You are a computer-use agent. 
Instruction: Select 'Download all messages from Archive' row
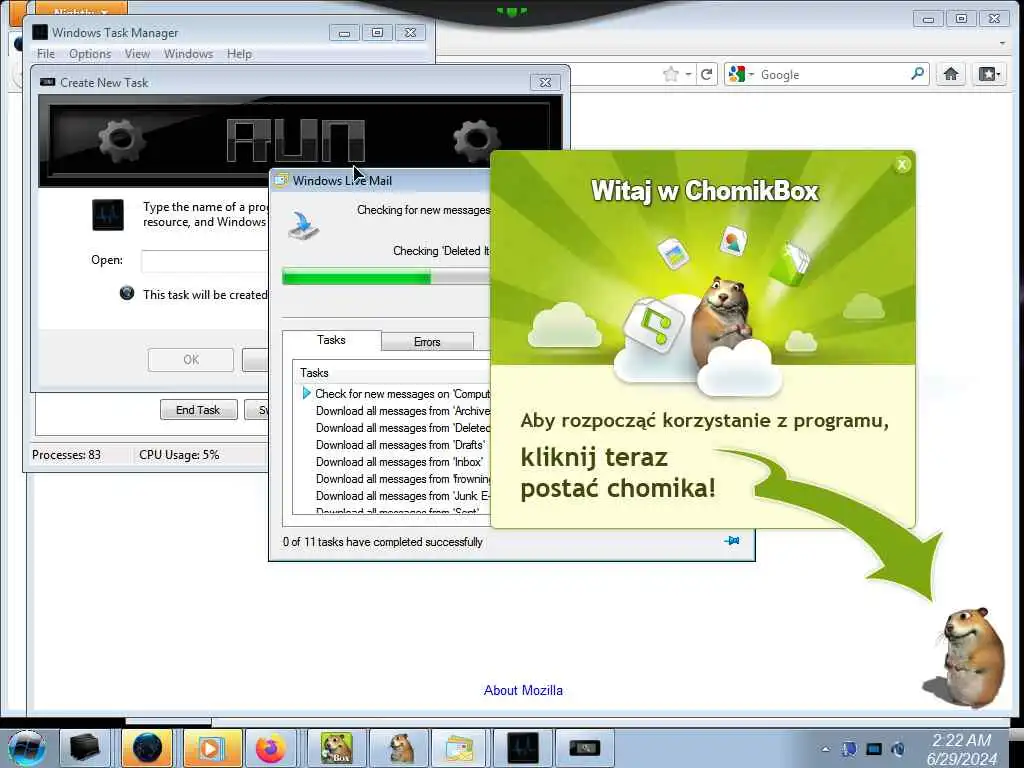click(x=403, y=411)
